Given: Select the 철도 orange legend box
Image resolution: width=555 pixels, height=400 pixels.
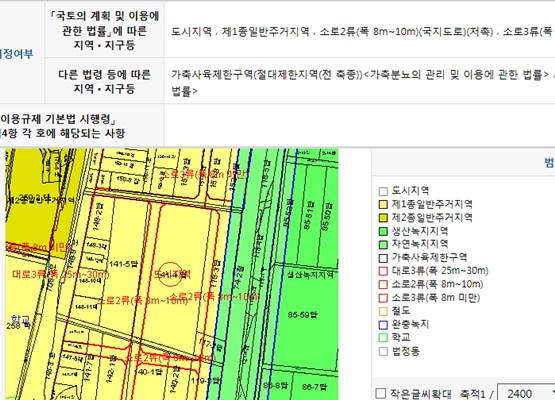Looking at the screenshot, I should point(383,312).
